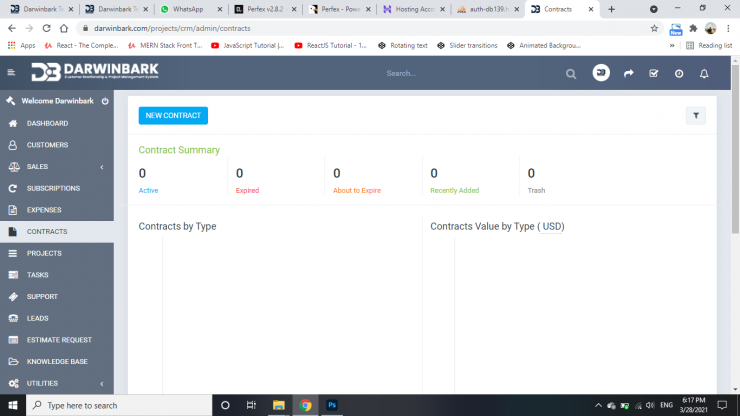Click the New Contract button
The height and width of the screenshot is (416, 740).
173,116
